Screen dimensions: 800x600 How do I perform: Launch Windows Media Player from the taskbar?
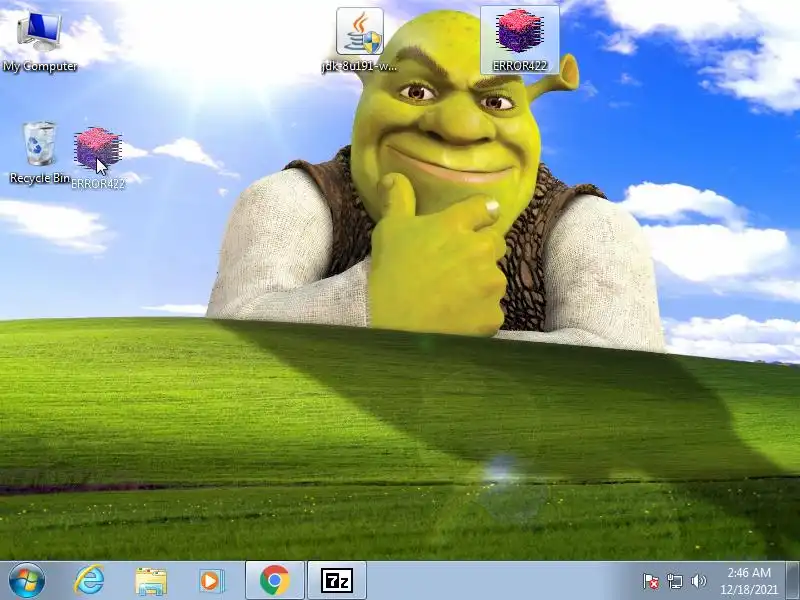(211, 581)
